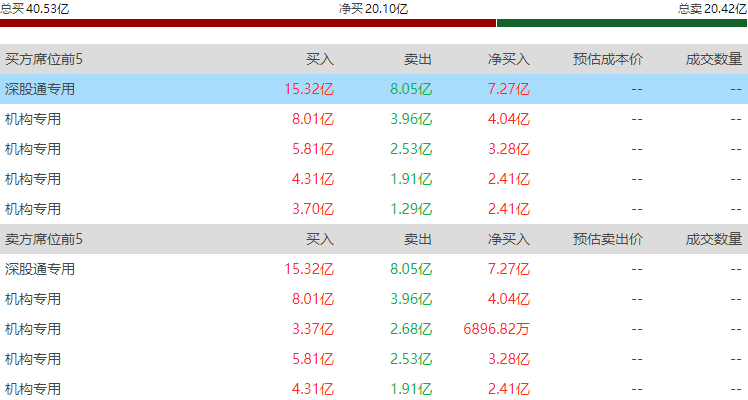Click 3.96亿 sell value in buyer section
The width and height of the screenshot is (748, 400).
pyautogui.click(x=411, y=119)
